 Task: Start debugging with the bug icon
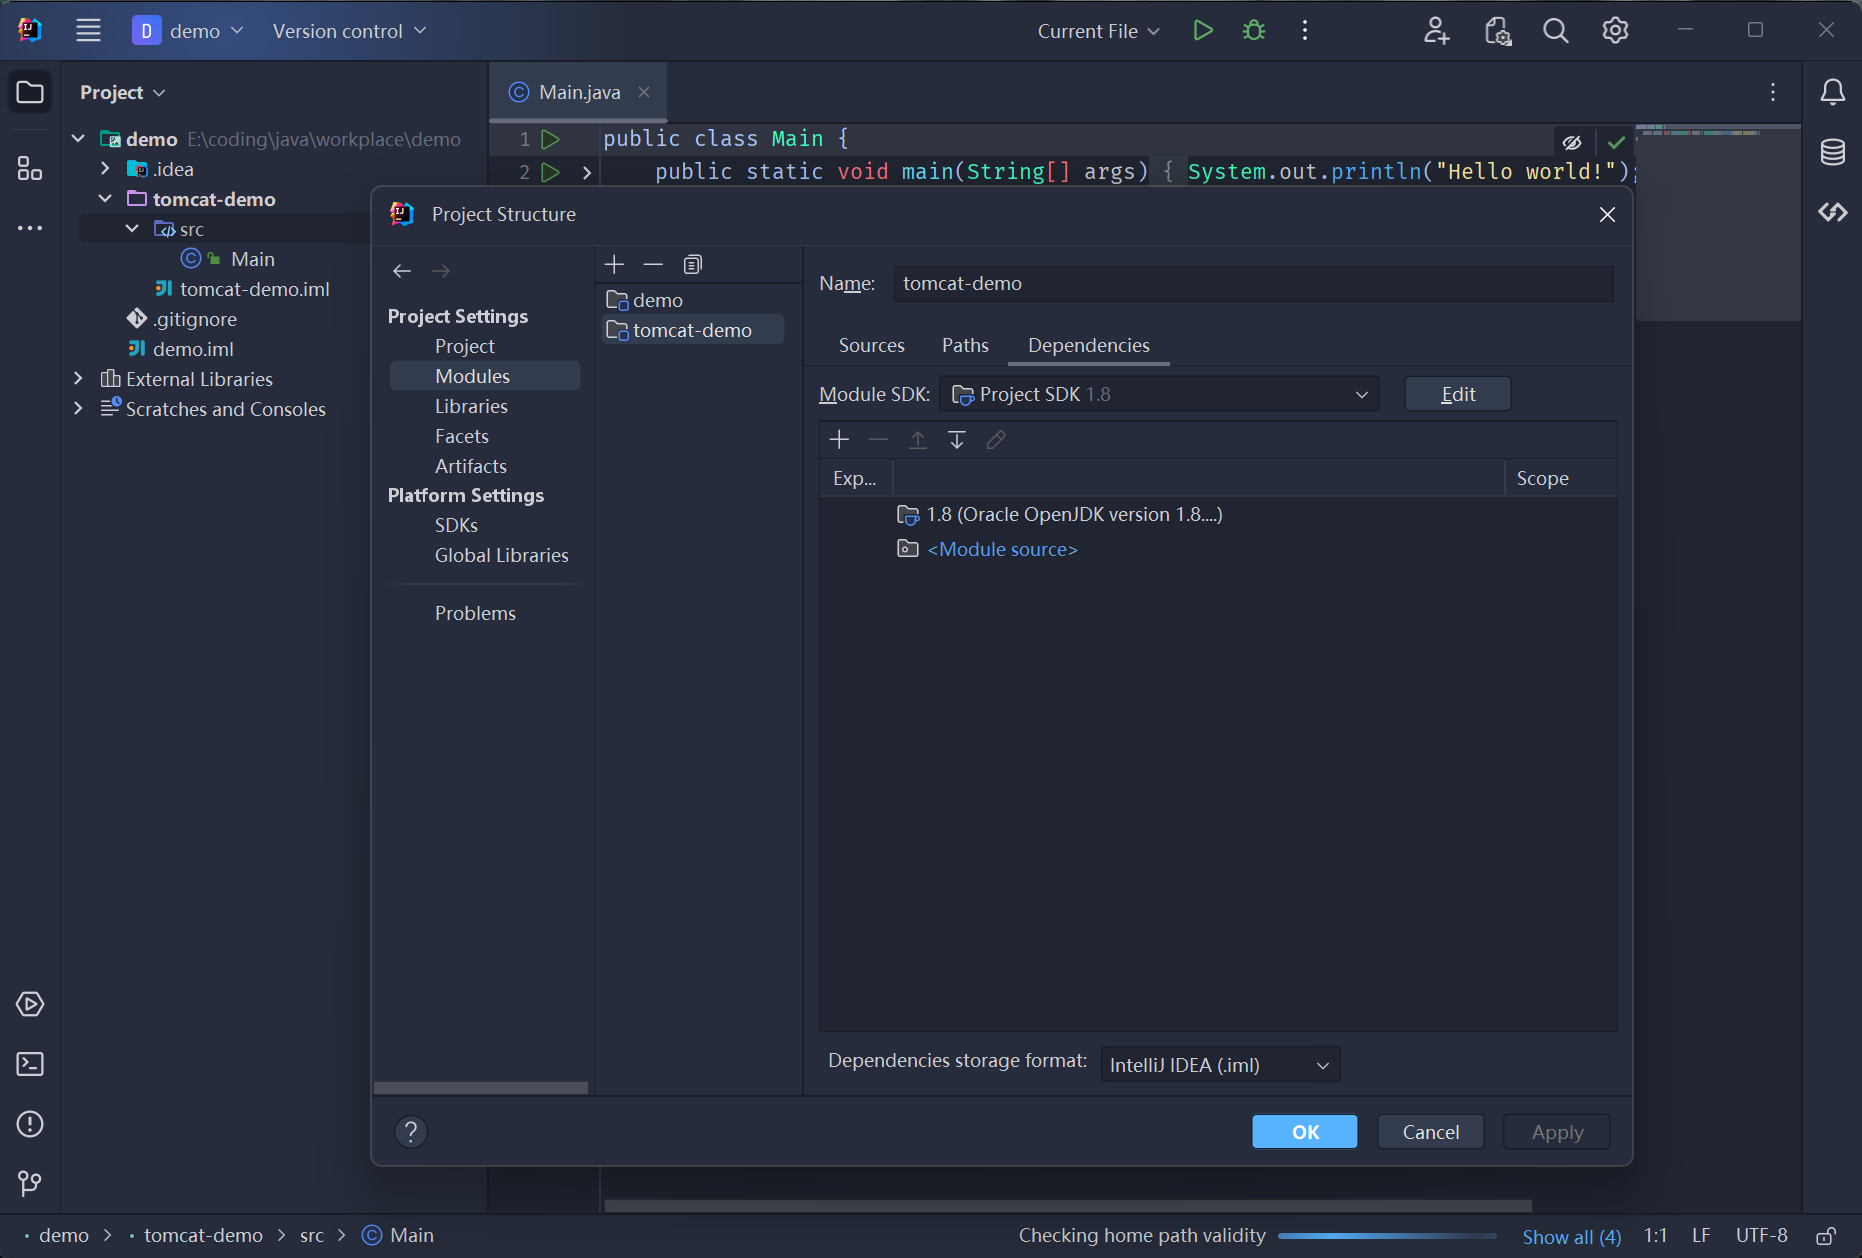click(x=1253, y=31)
